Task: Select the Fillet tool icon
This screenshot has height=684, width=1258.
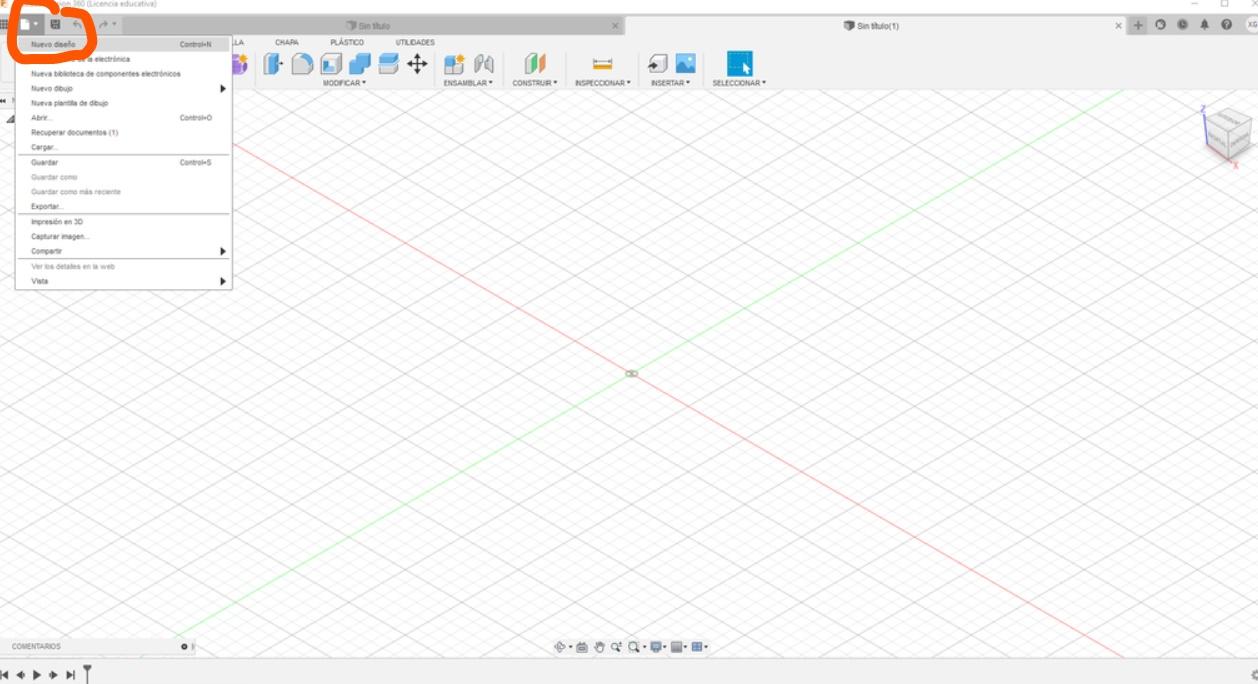Action: coord(302,64)
